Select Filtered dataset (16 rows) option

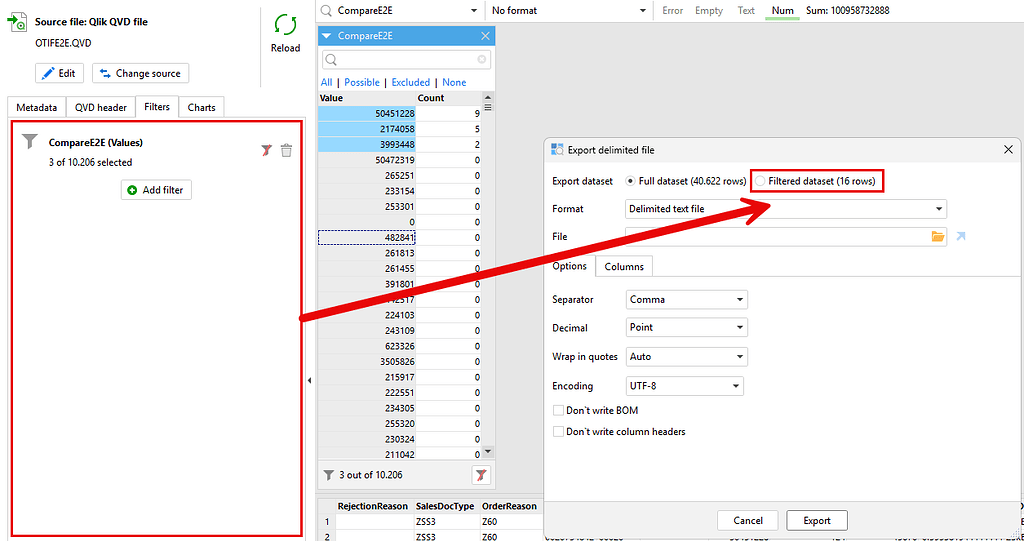coord(816,181)
